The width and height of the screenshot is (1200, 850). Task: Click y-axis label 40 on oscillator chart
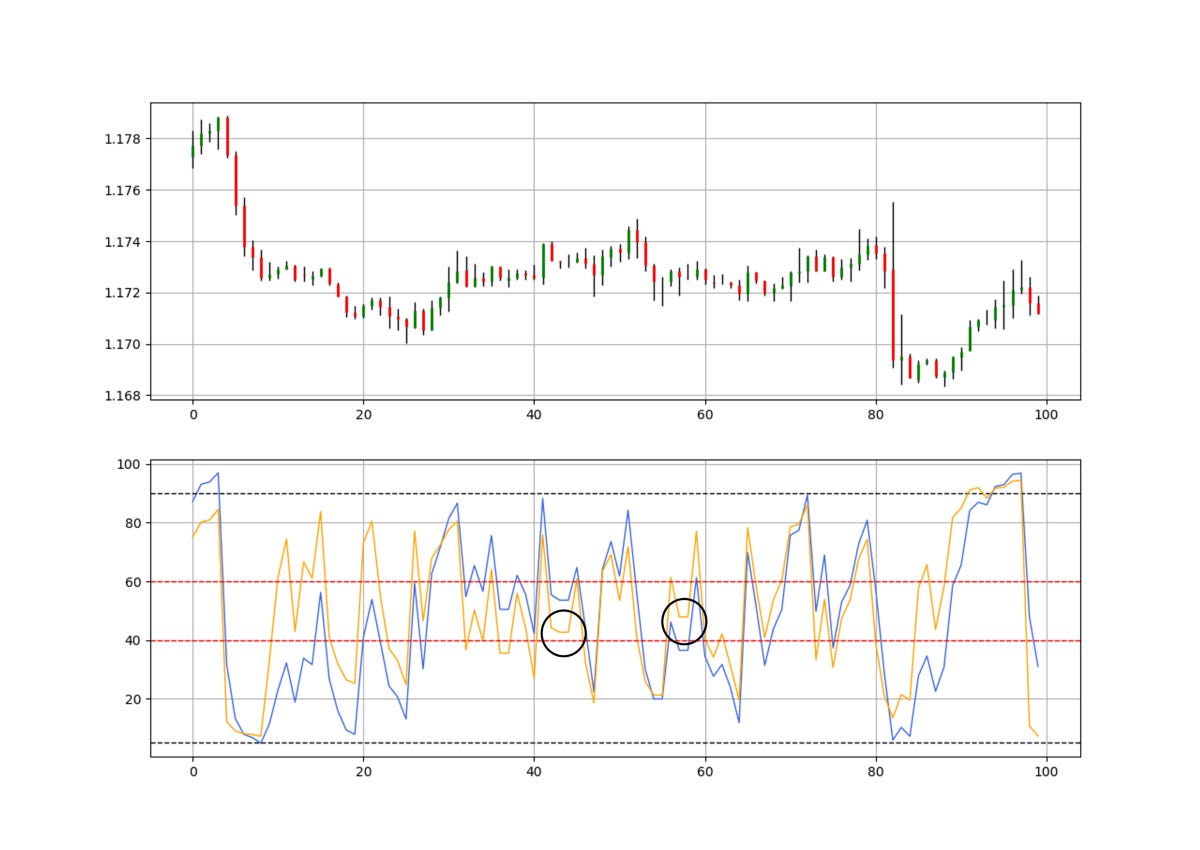pyautogui.click(x=134, y=641)
